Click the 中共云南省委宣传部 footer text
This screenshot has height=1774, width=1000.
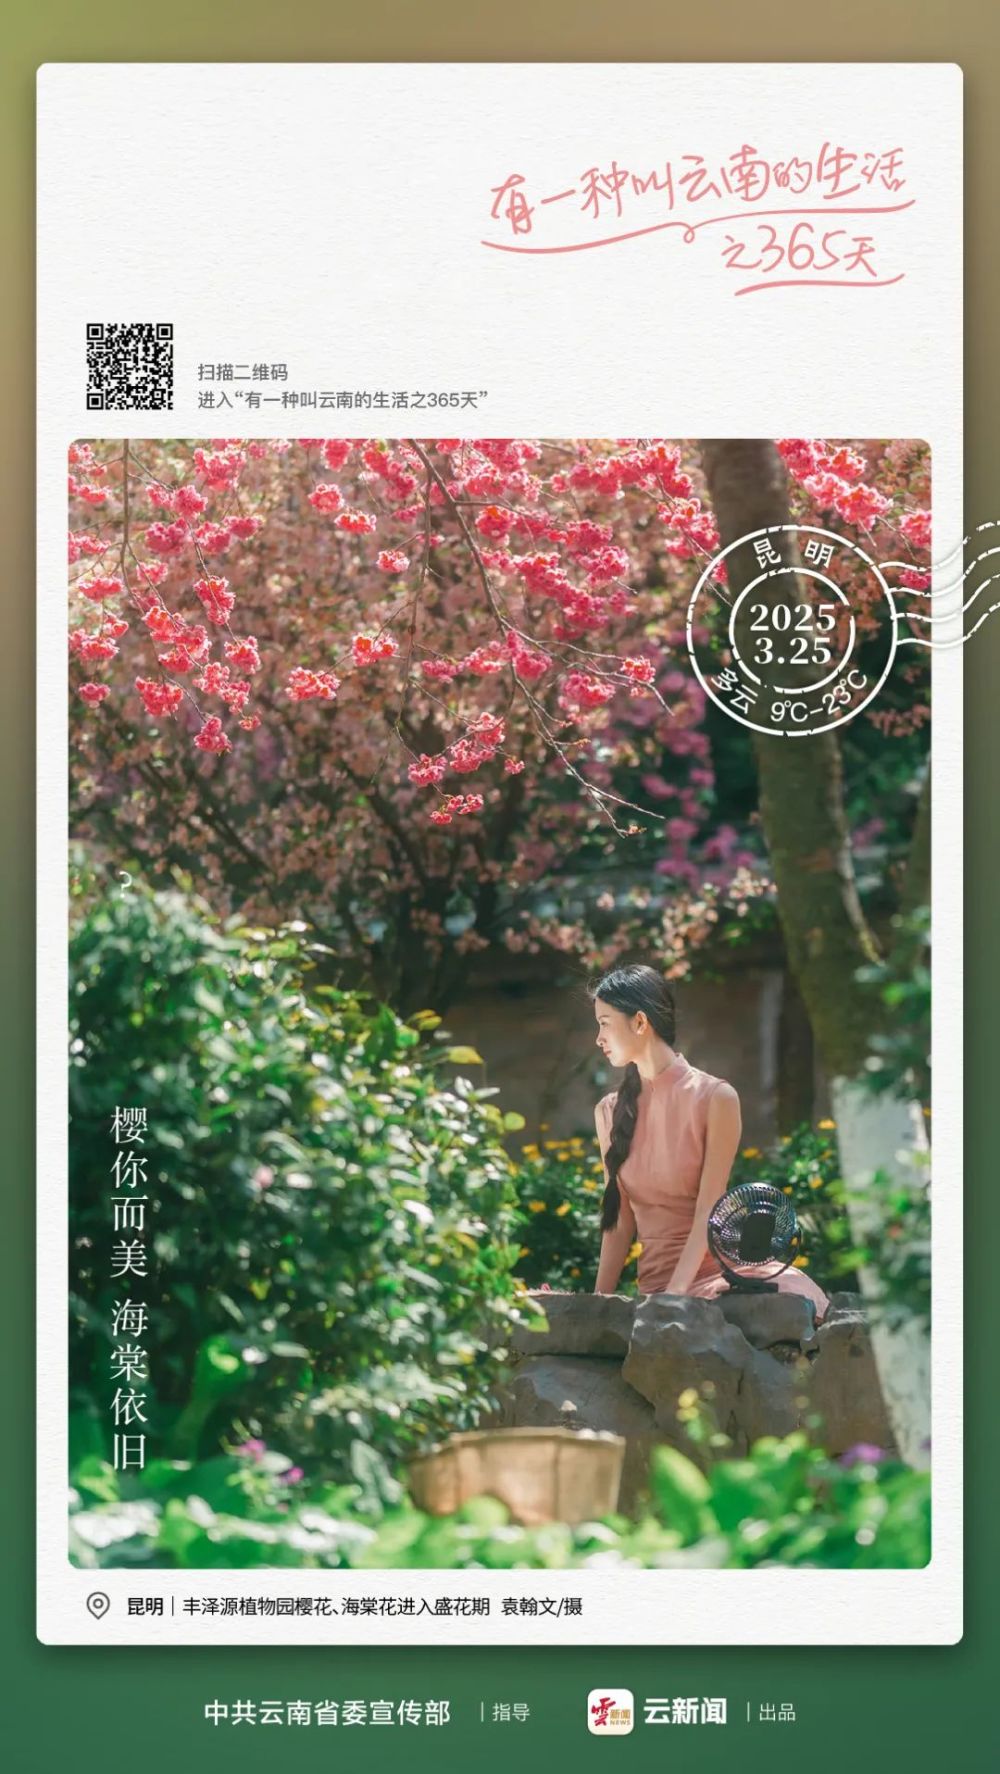[327, 1712]
